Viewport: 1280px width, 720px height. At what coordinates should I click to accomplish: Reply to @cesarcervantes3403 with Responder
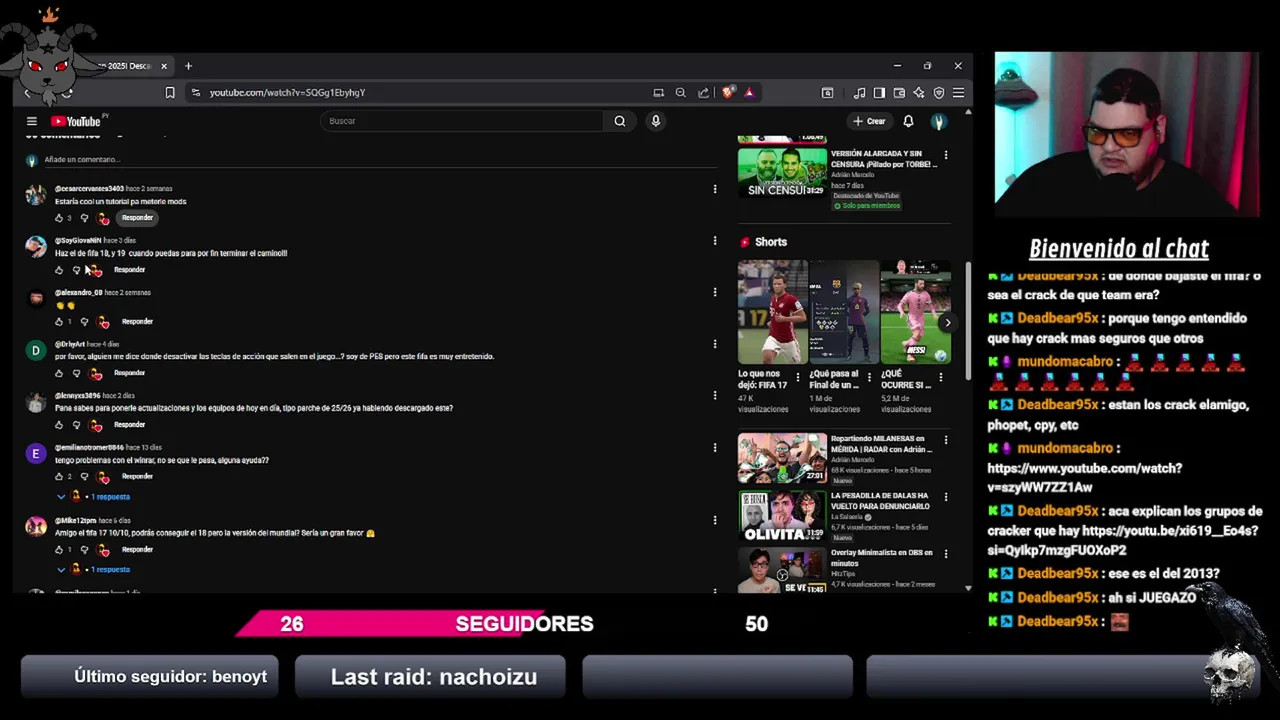coord(137,218)
